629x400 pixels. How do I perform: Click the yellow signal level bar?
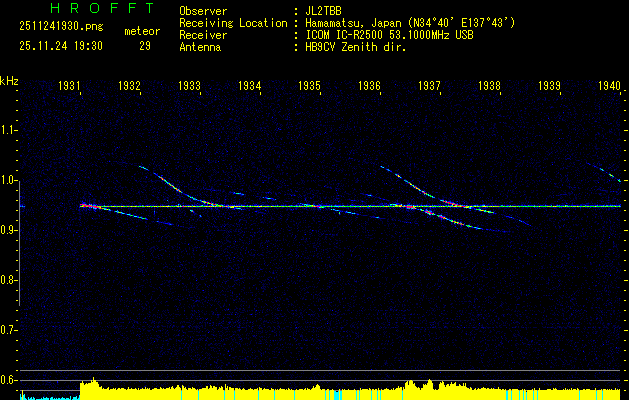[x=300, y=392]
